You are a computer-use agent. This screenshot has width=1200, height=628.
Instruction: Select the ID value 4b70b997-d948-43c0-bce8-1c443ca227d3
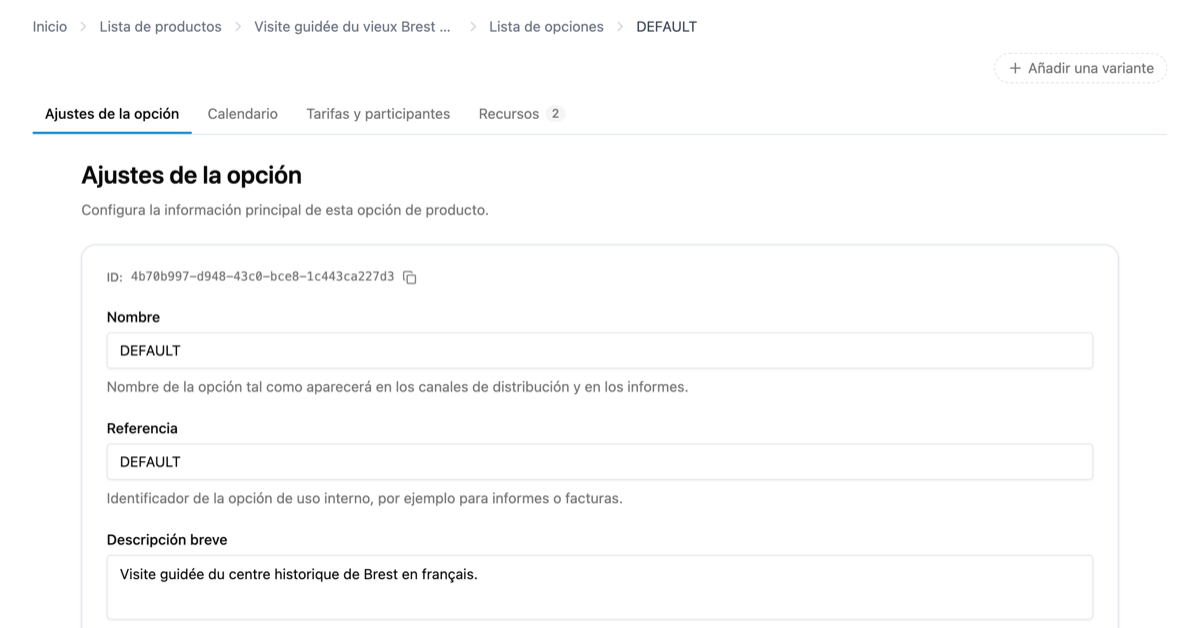pos(262,277)
